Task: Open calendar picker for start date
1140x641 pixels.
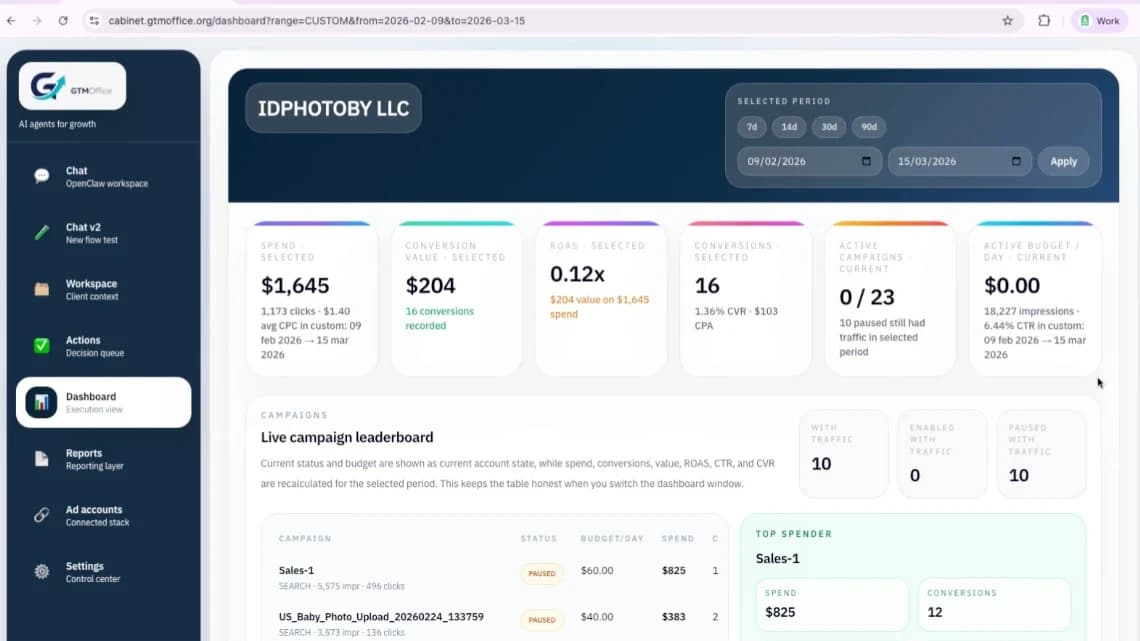Action: [x=866, y=161]
